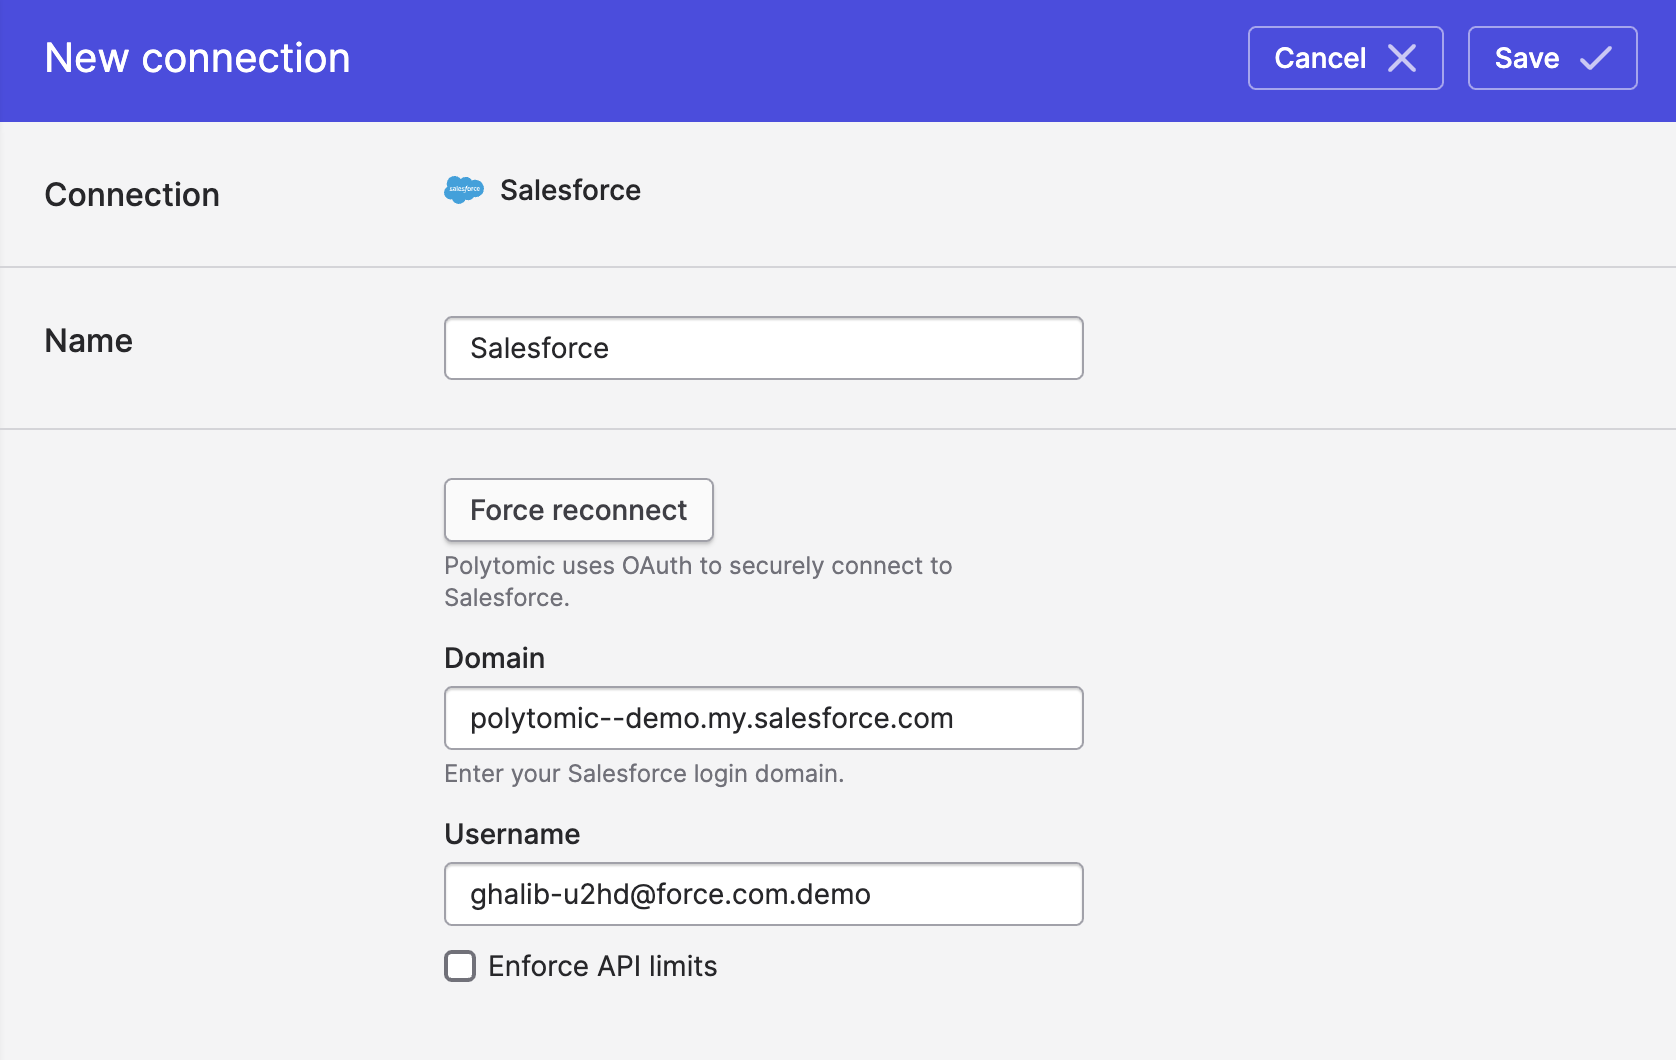Click the Salesforce connection type text
The height and width of the screenshot is (1060, 1676).
click(570, 190)
